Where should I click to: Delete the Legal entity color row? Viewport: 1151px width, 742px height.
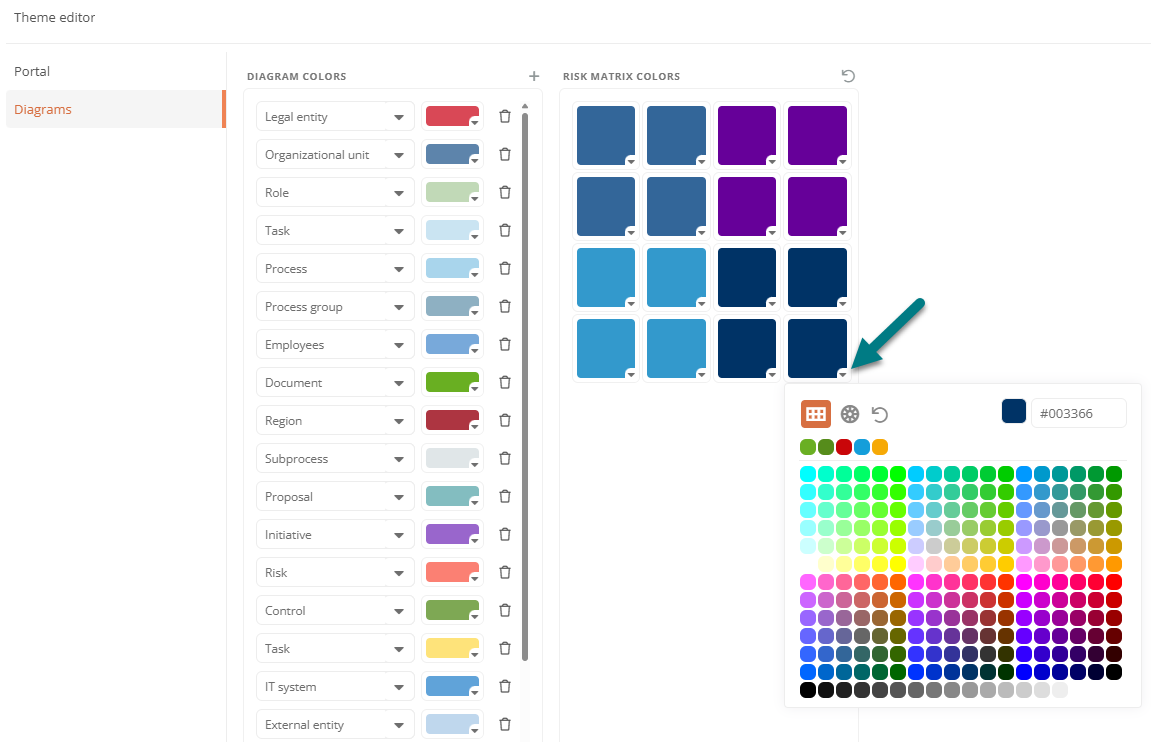[x=504, y=117]
